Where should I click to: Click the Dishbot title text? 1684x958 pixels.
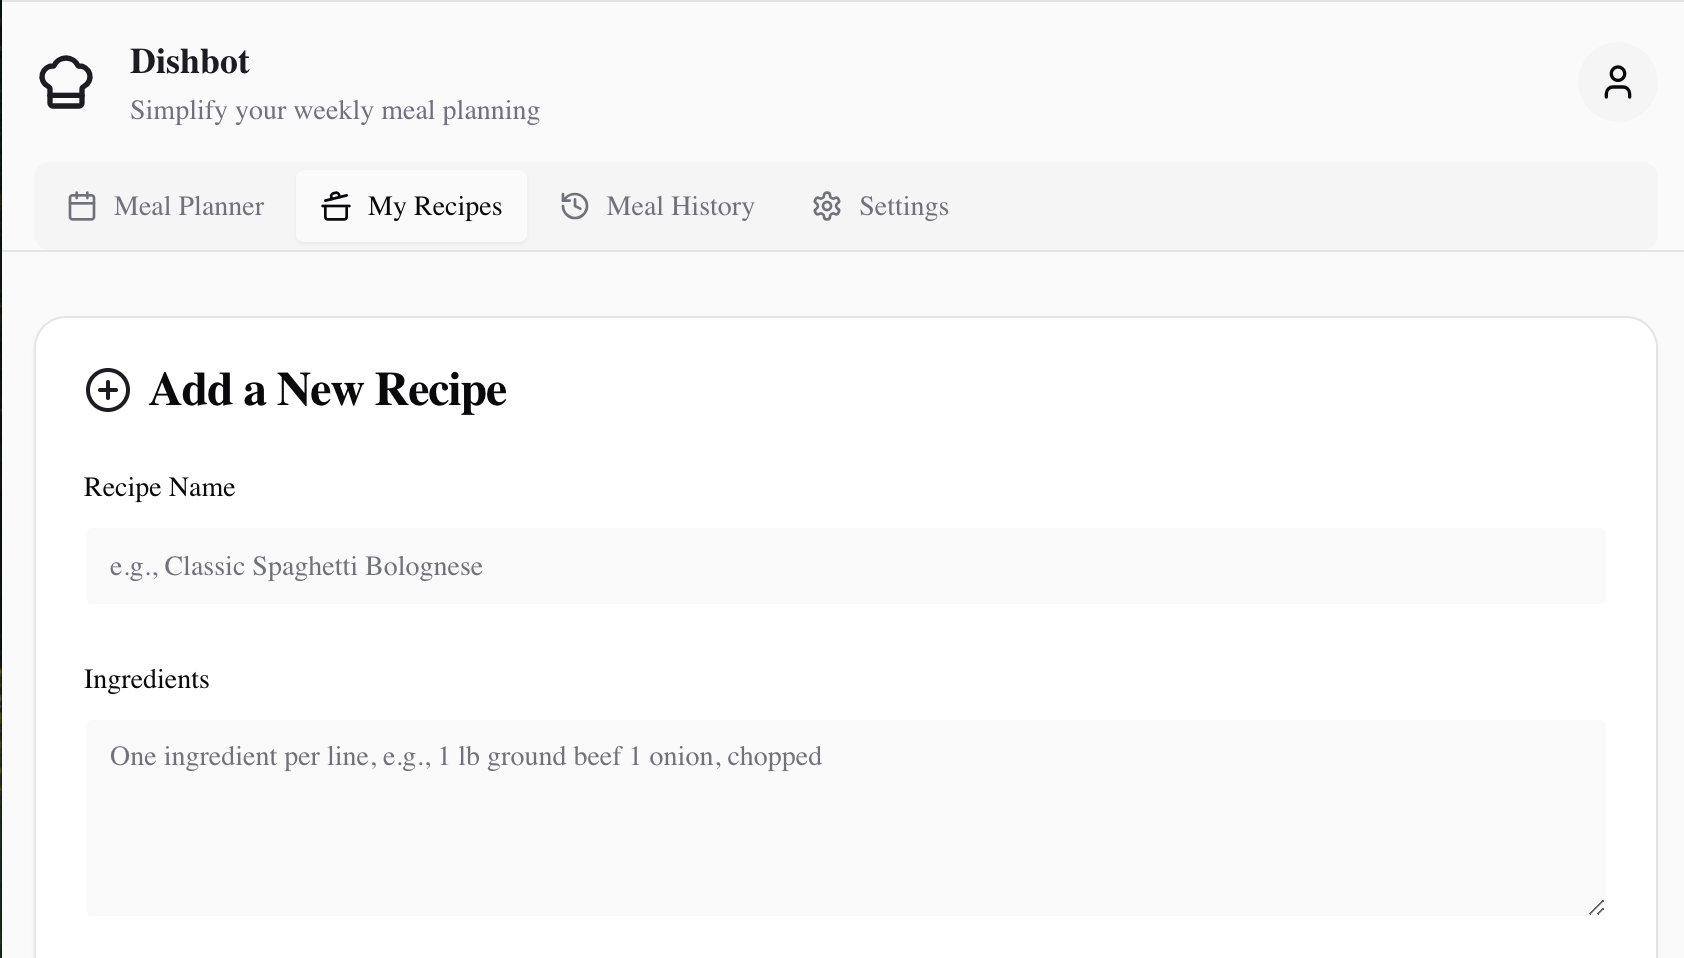tap(190, 62)
